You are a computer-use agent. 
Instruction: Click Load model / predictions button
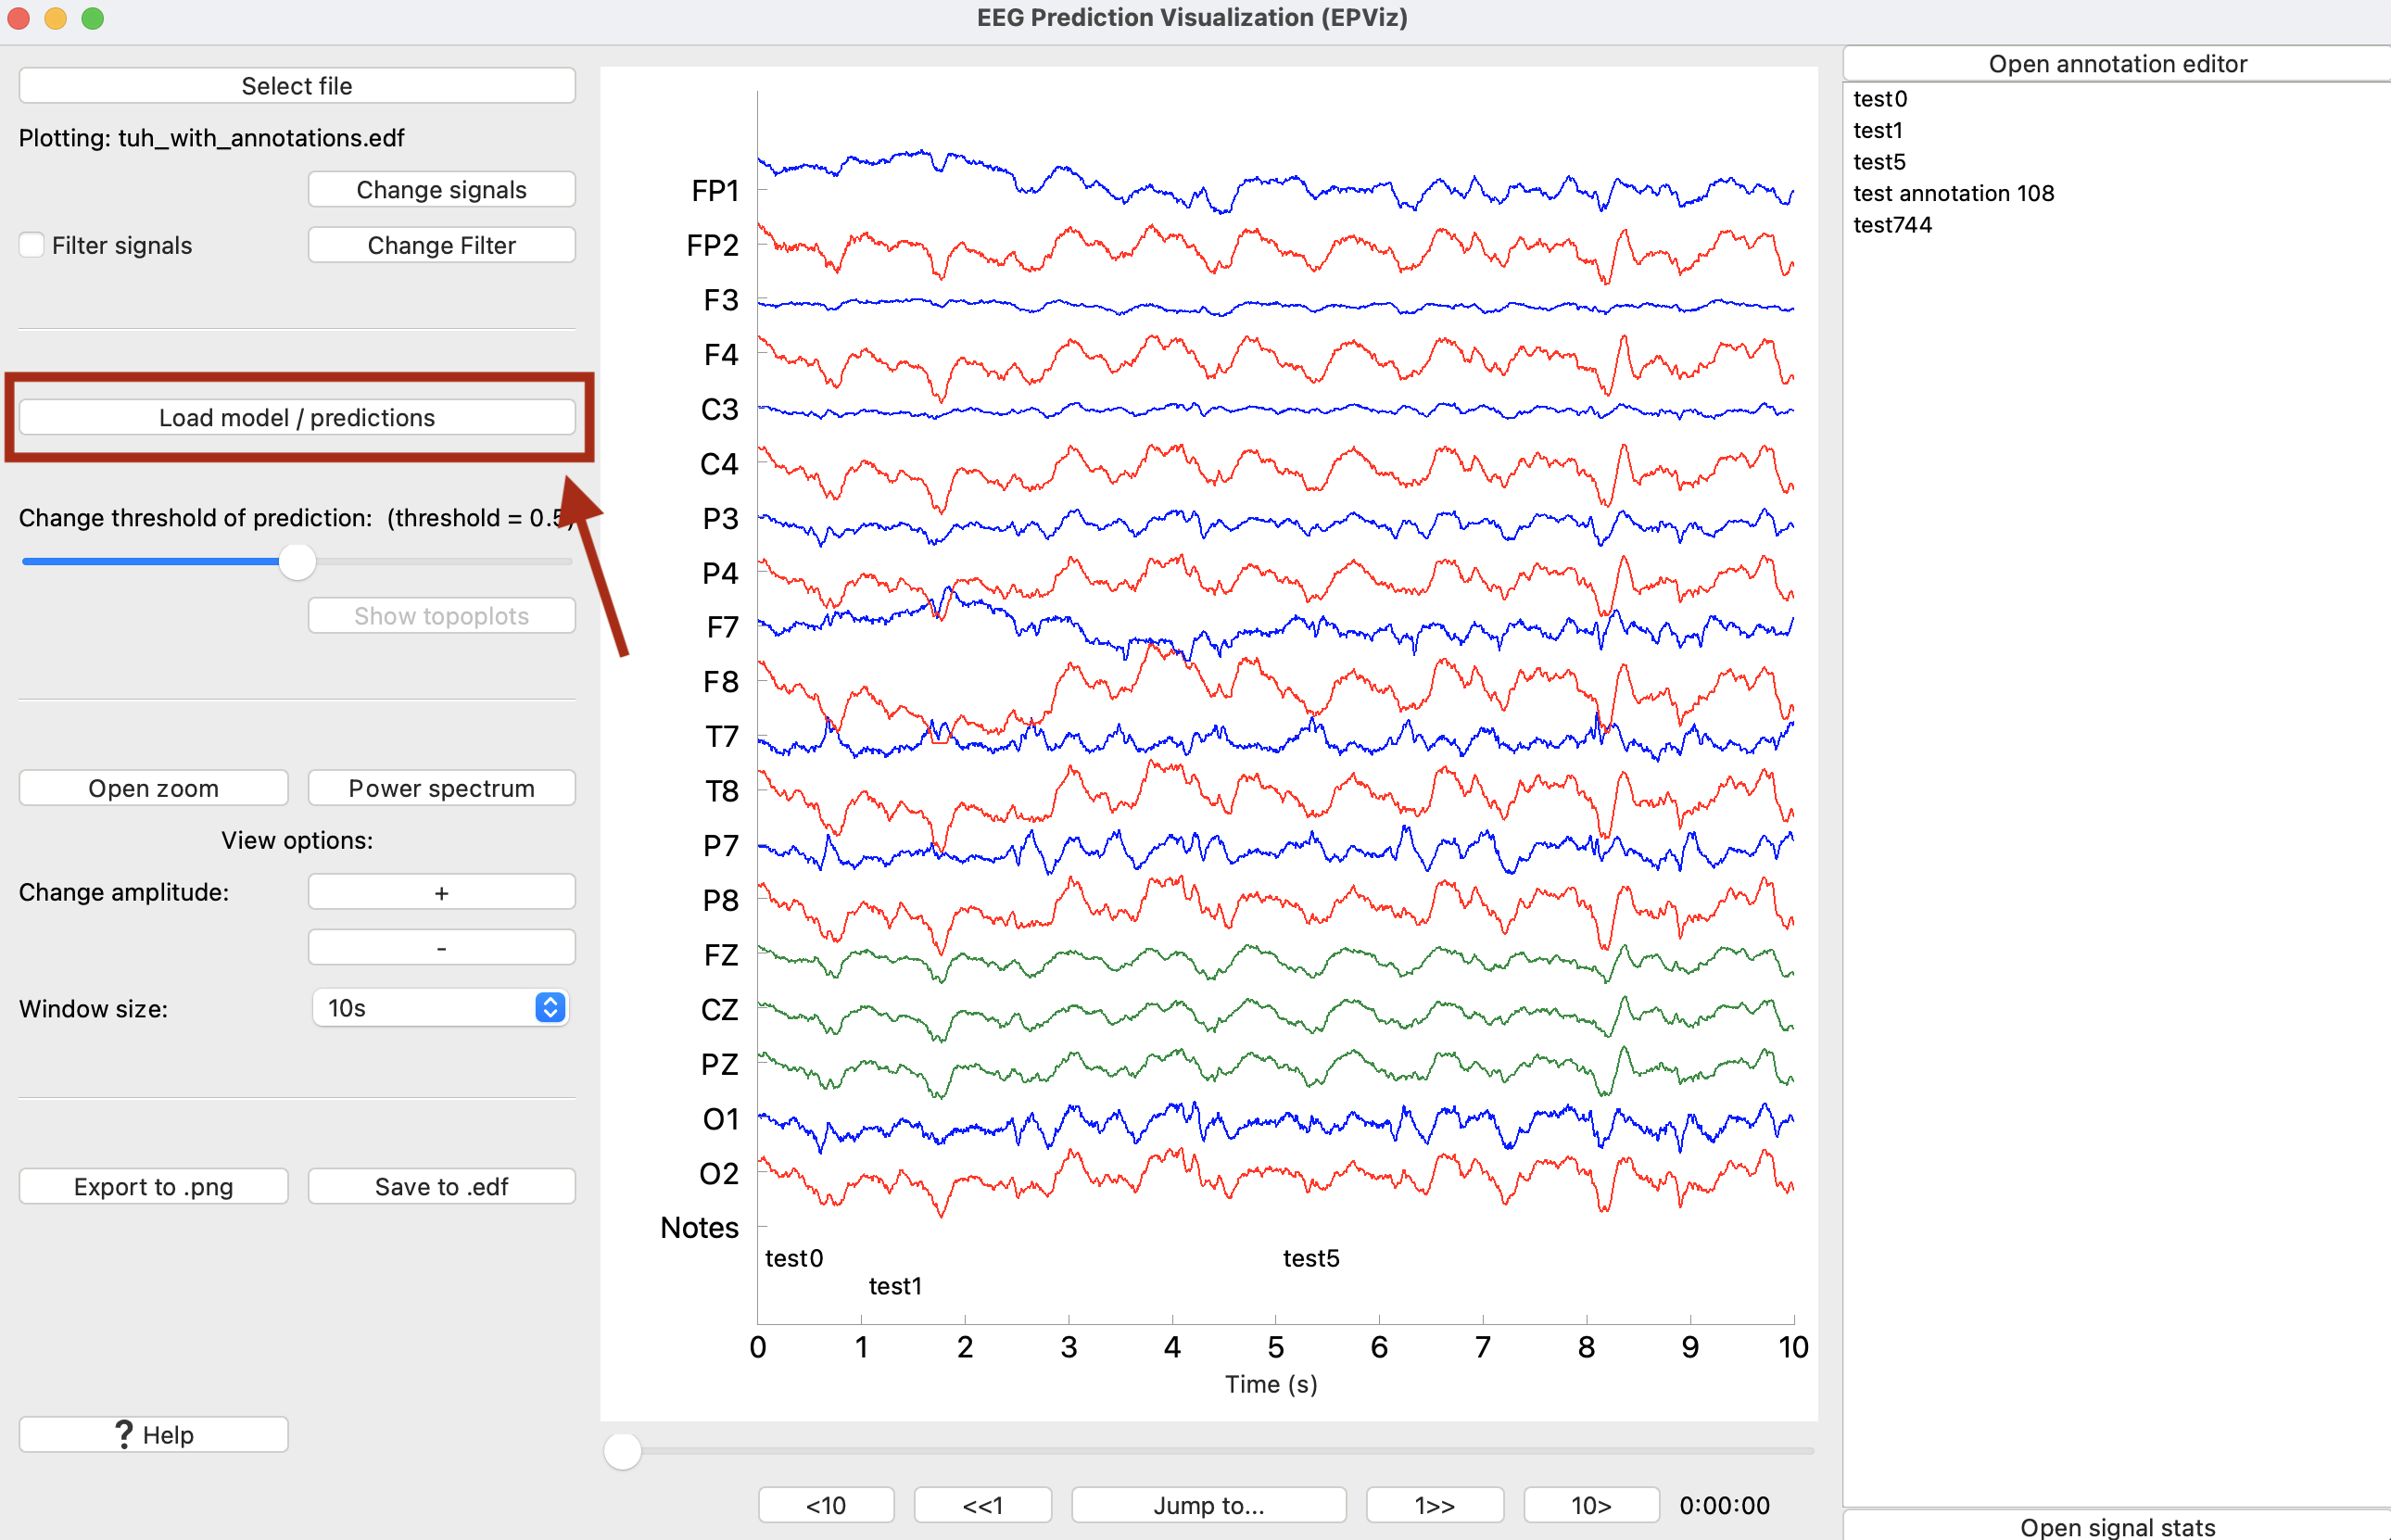297,417
